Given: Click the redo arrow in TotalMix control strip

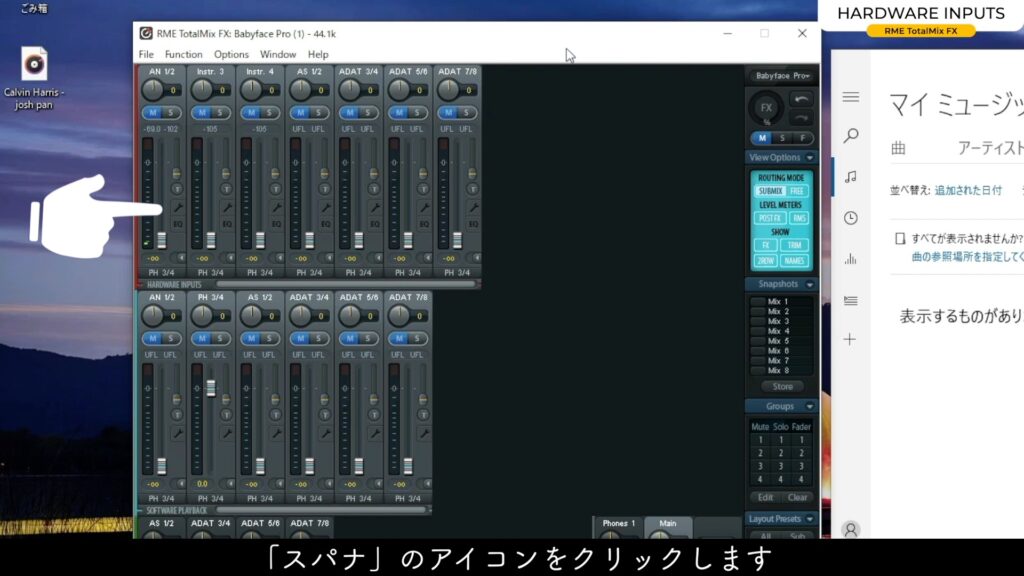Looking at the screenshot, I should (x=801, y=118).
